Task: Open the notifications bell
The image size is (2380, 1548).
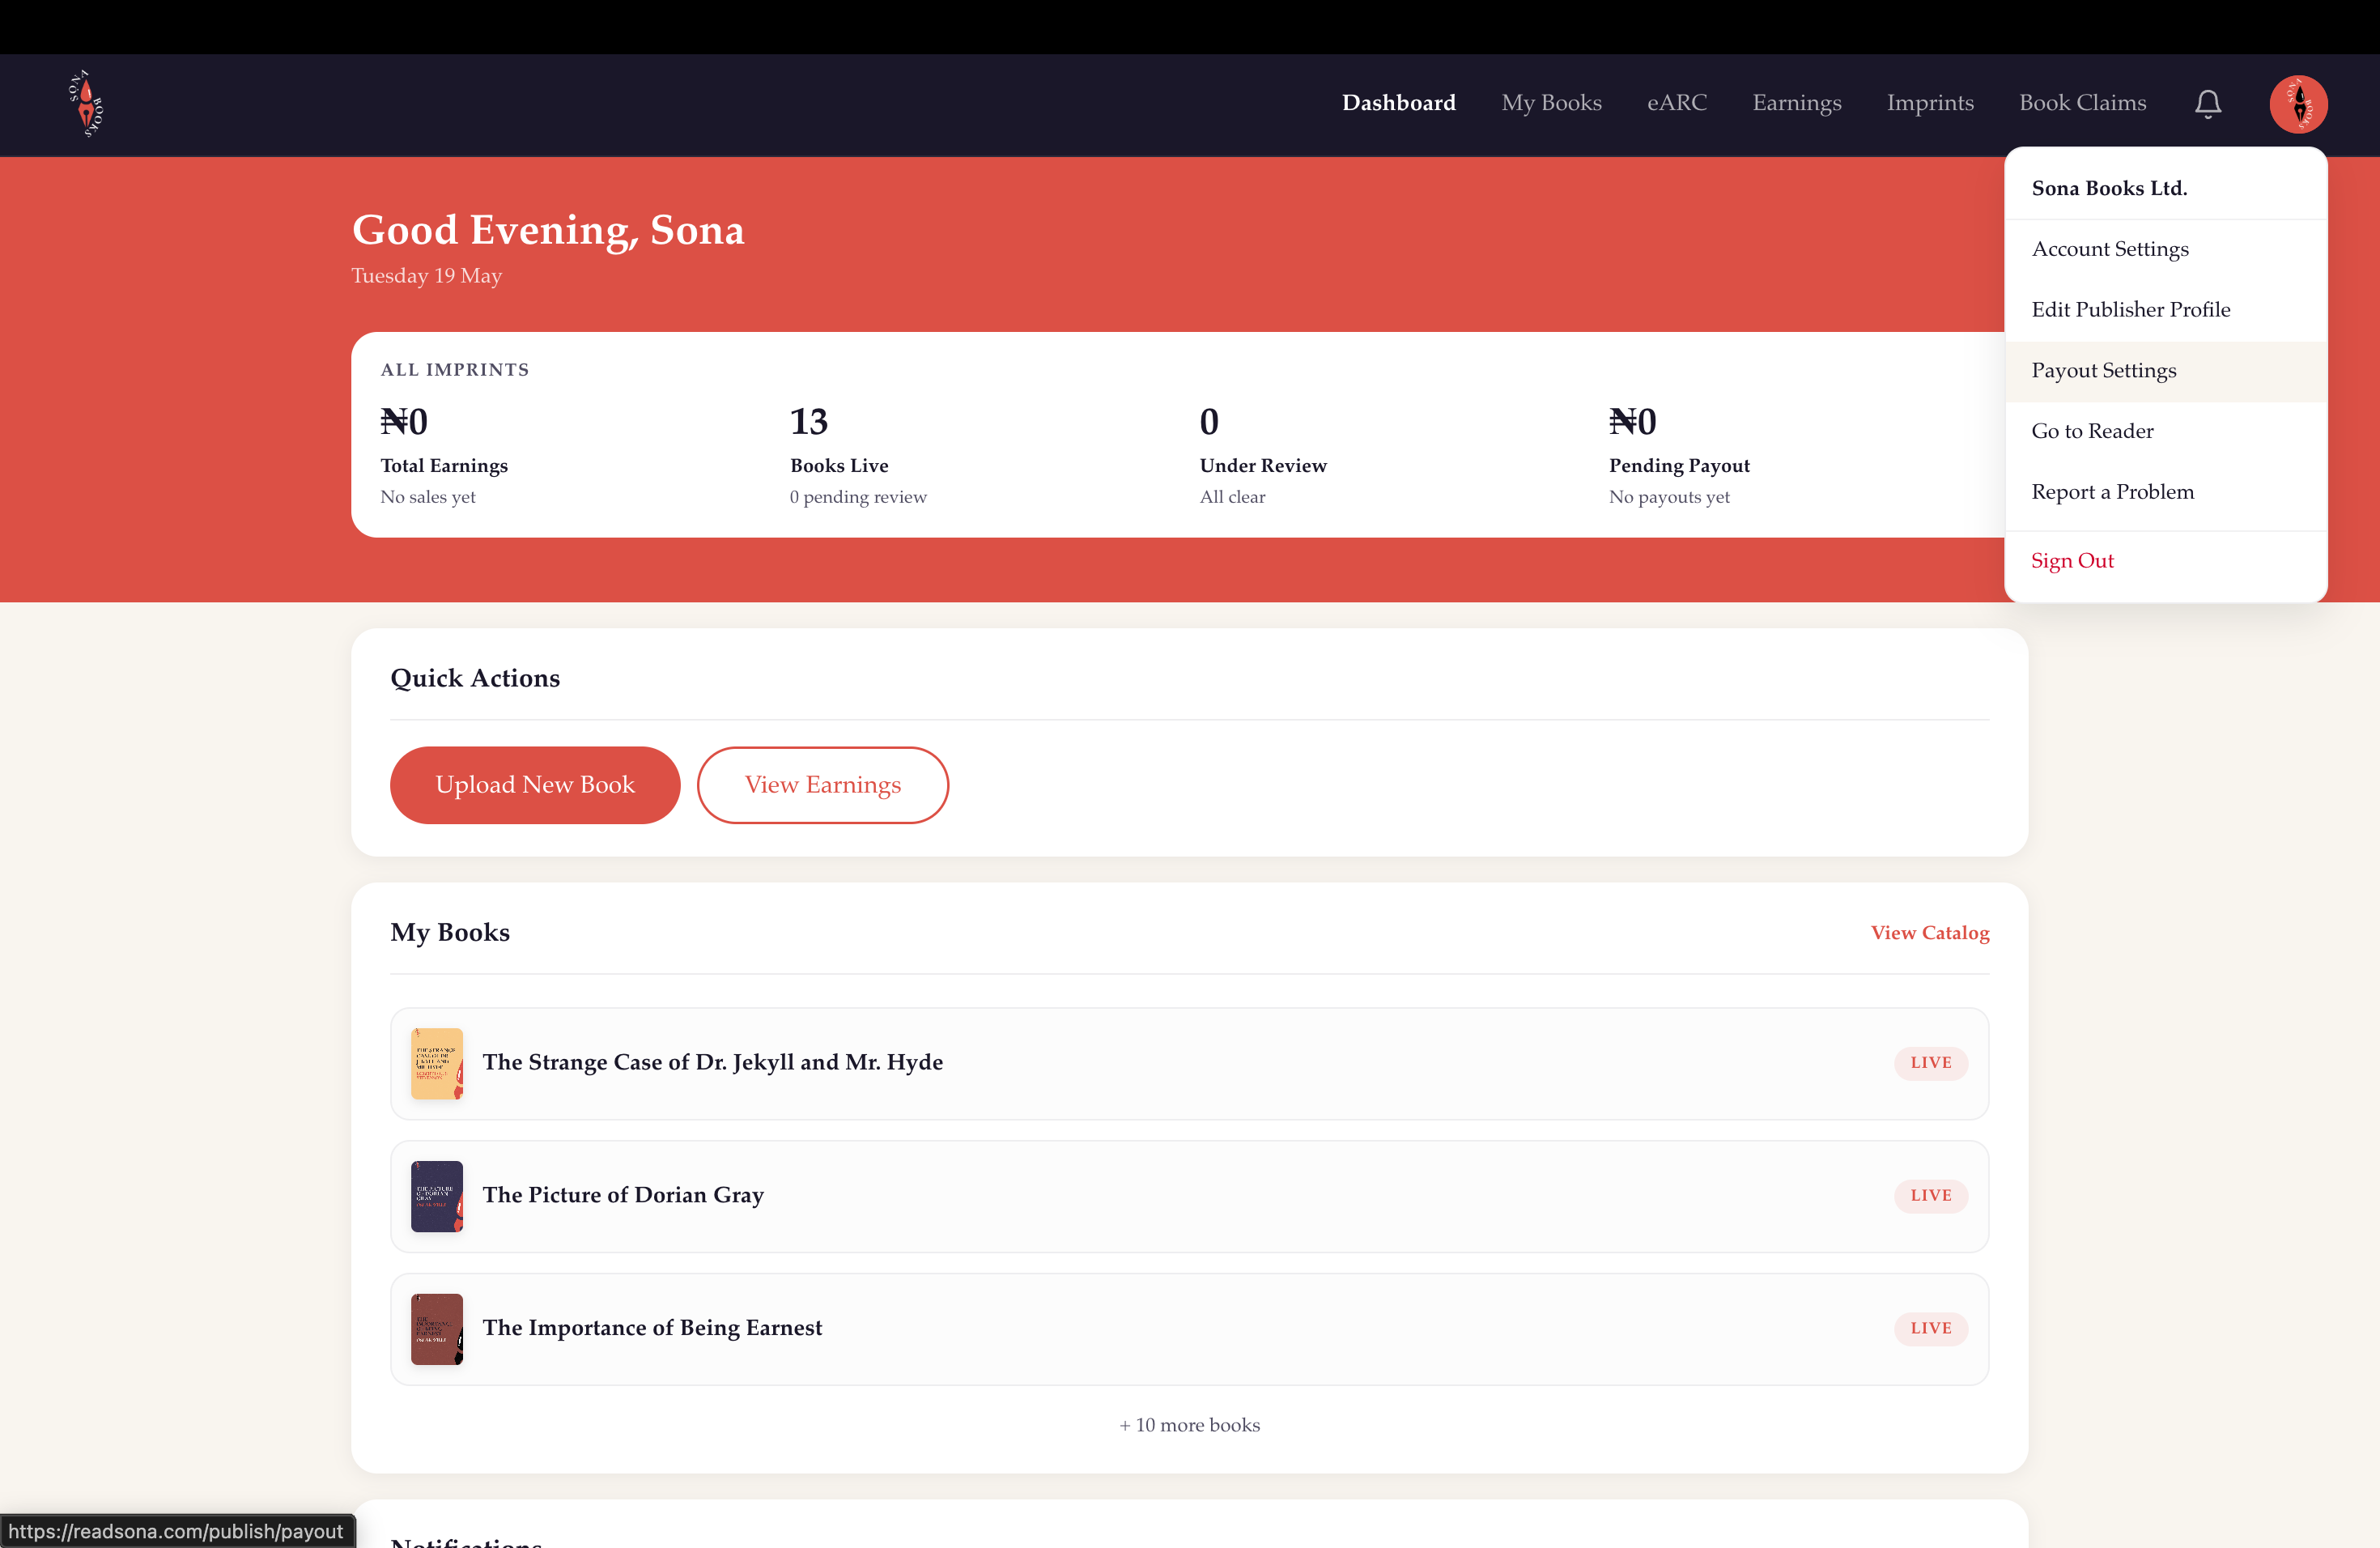Action: 2207,104
